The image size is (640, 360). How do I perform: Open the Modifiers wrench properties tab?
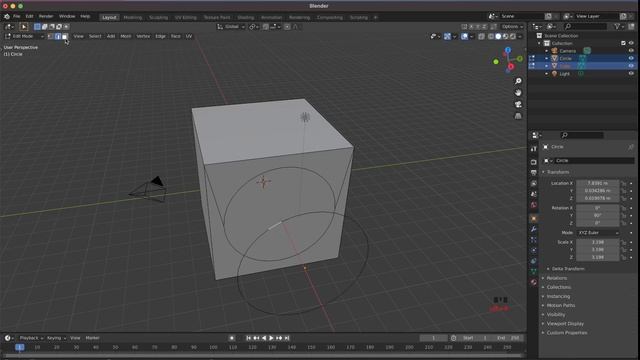(x=533, y=229)
